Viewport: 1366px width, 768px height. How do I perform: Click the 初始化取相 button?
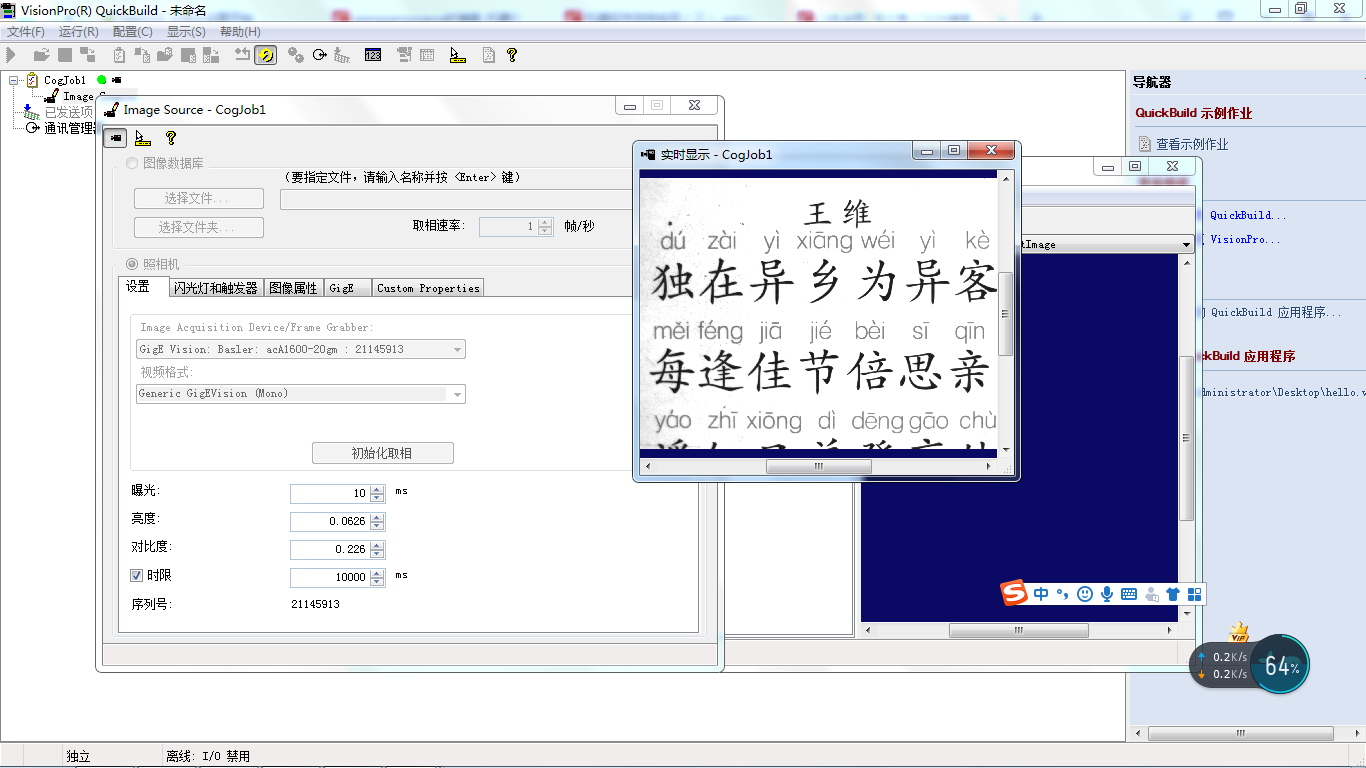[x=382, y=453]
